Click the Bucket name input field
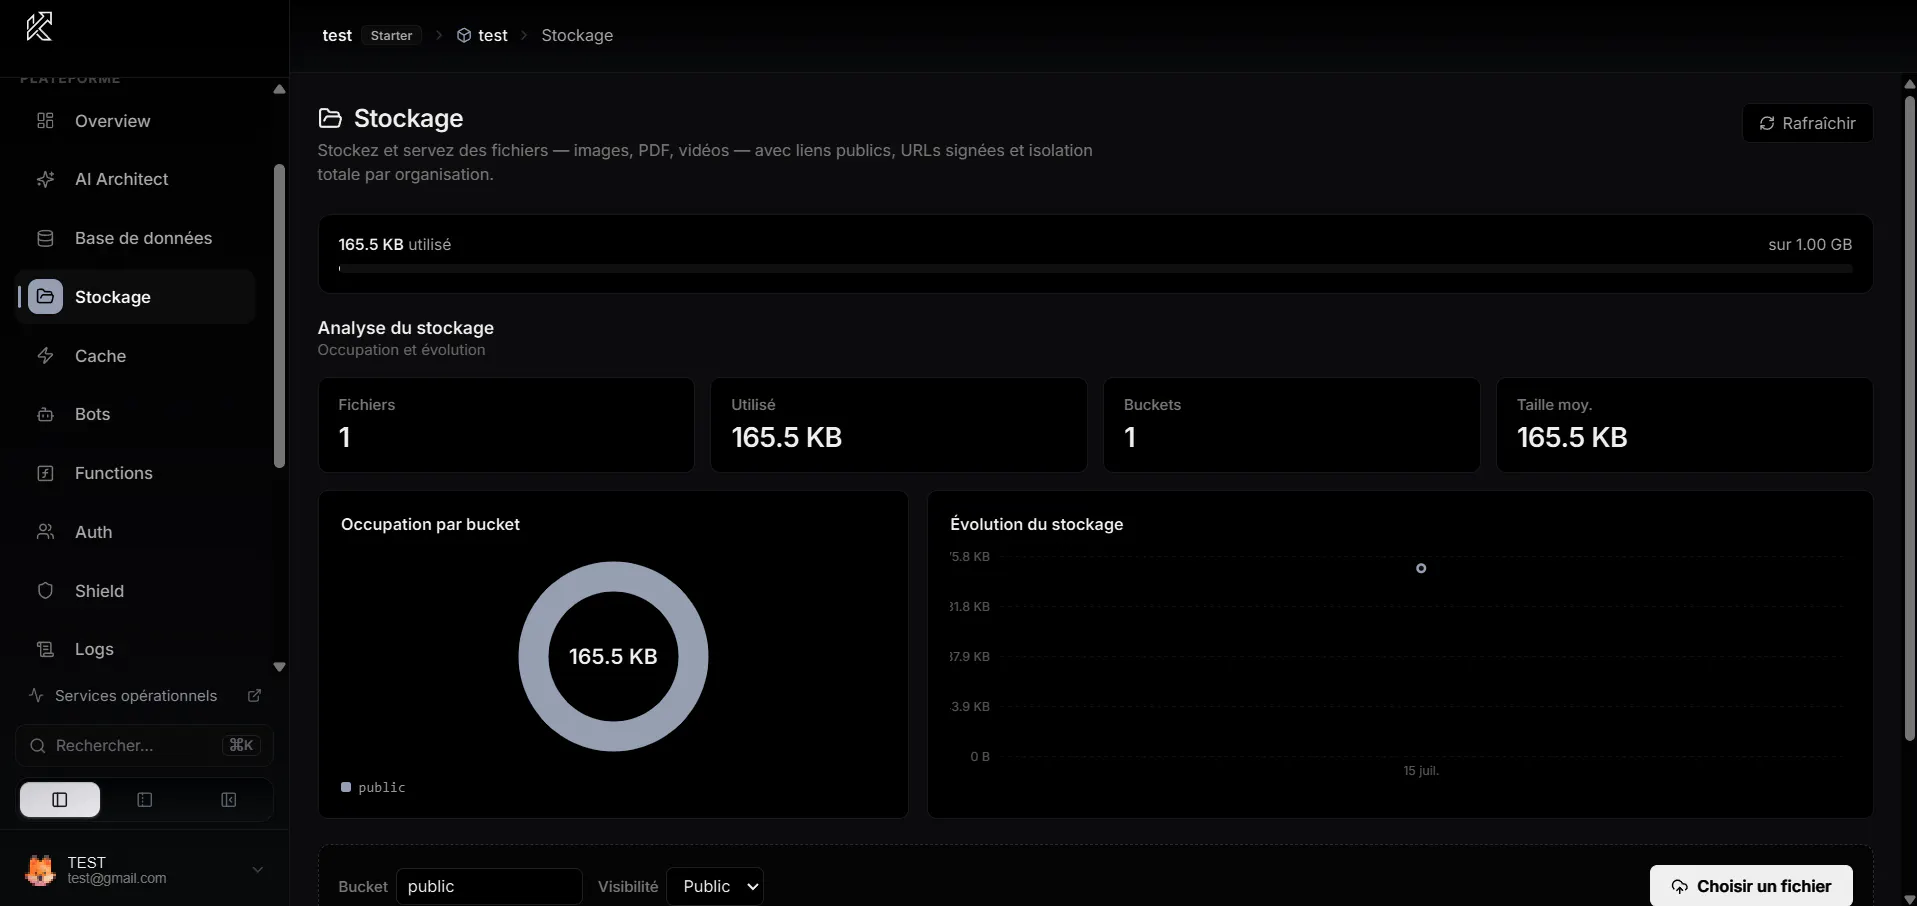The width and height of the screenshot is (1917, 906). [489, 886]
